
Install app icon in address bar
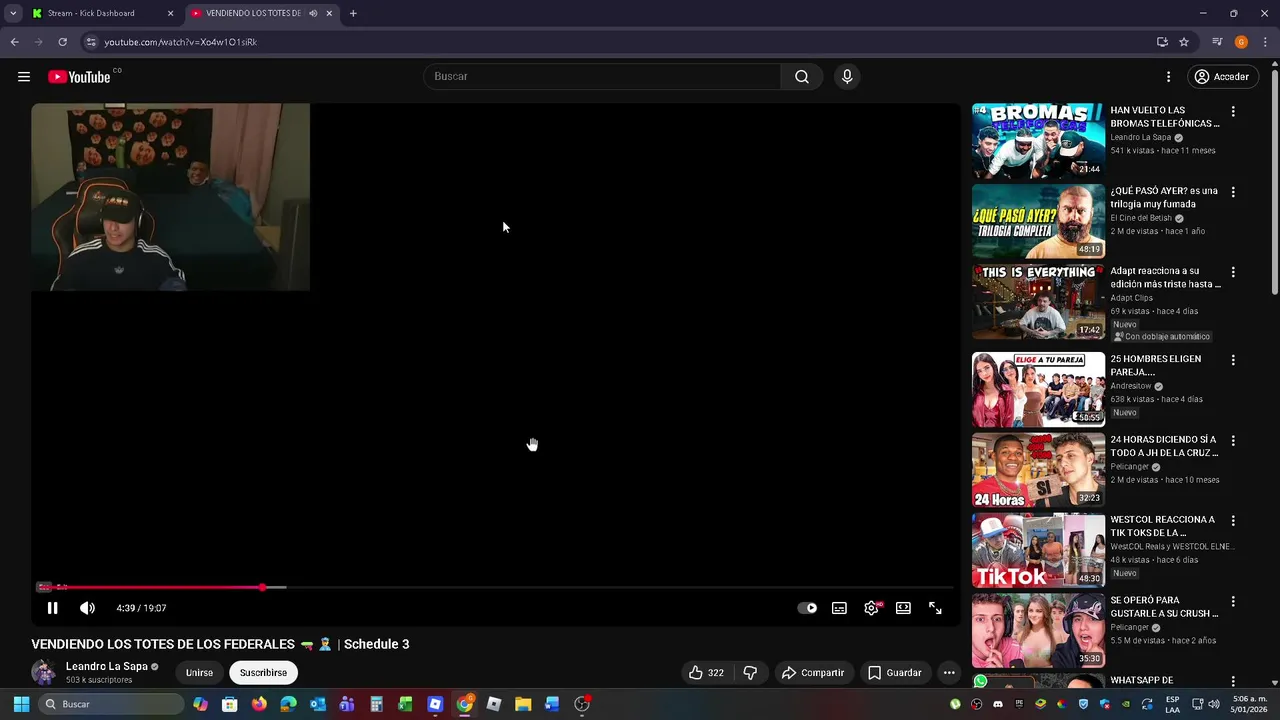(x=1162, y=42)
